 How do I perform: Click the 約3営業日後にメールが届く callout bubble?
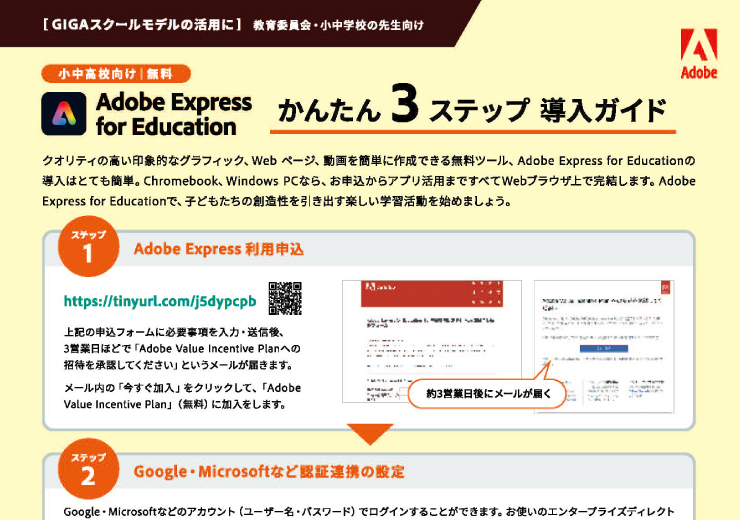(x=487, y=393)
